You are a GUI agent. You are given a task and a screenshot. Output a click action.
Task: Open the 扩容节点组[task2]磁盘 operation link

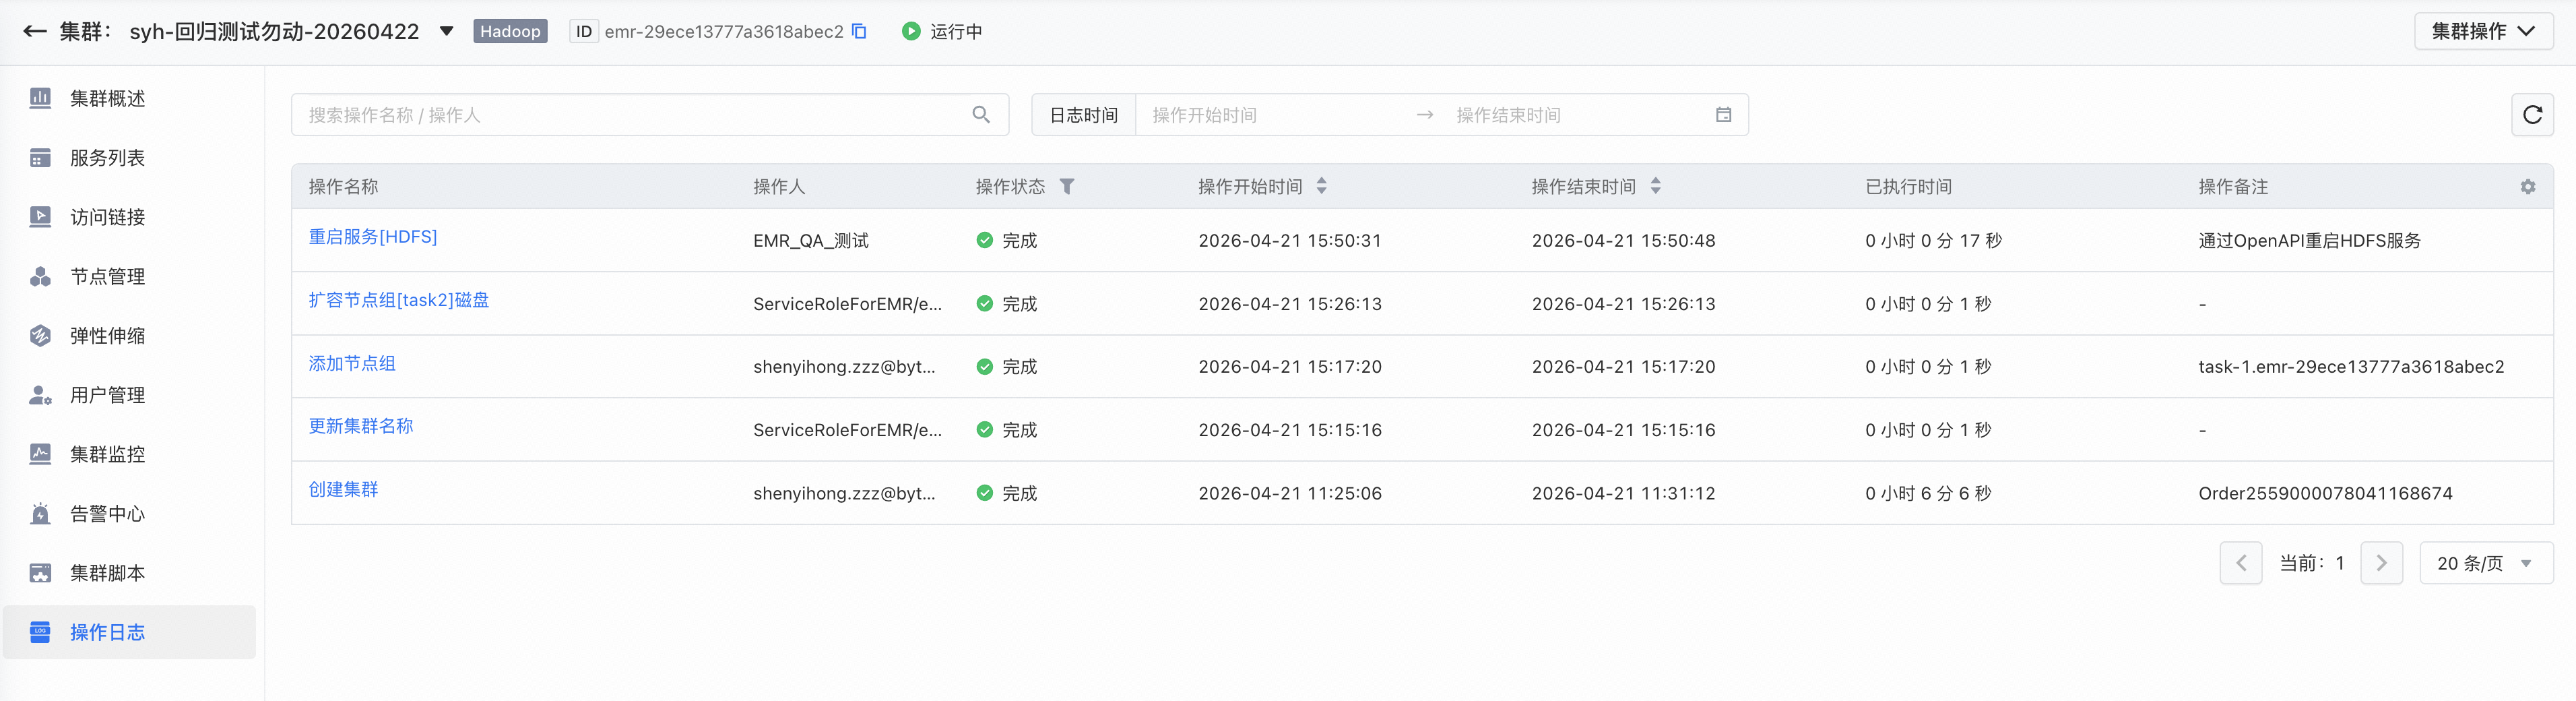point(399,300)
